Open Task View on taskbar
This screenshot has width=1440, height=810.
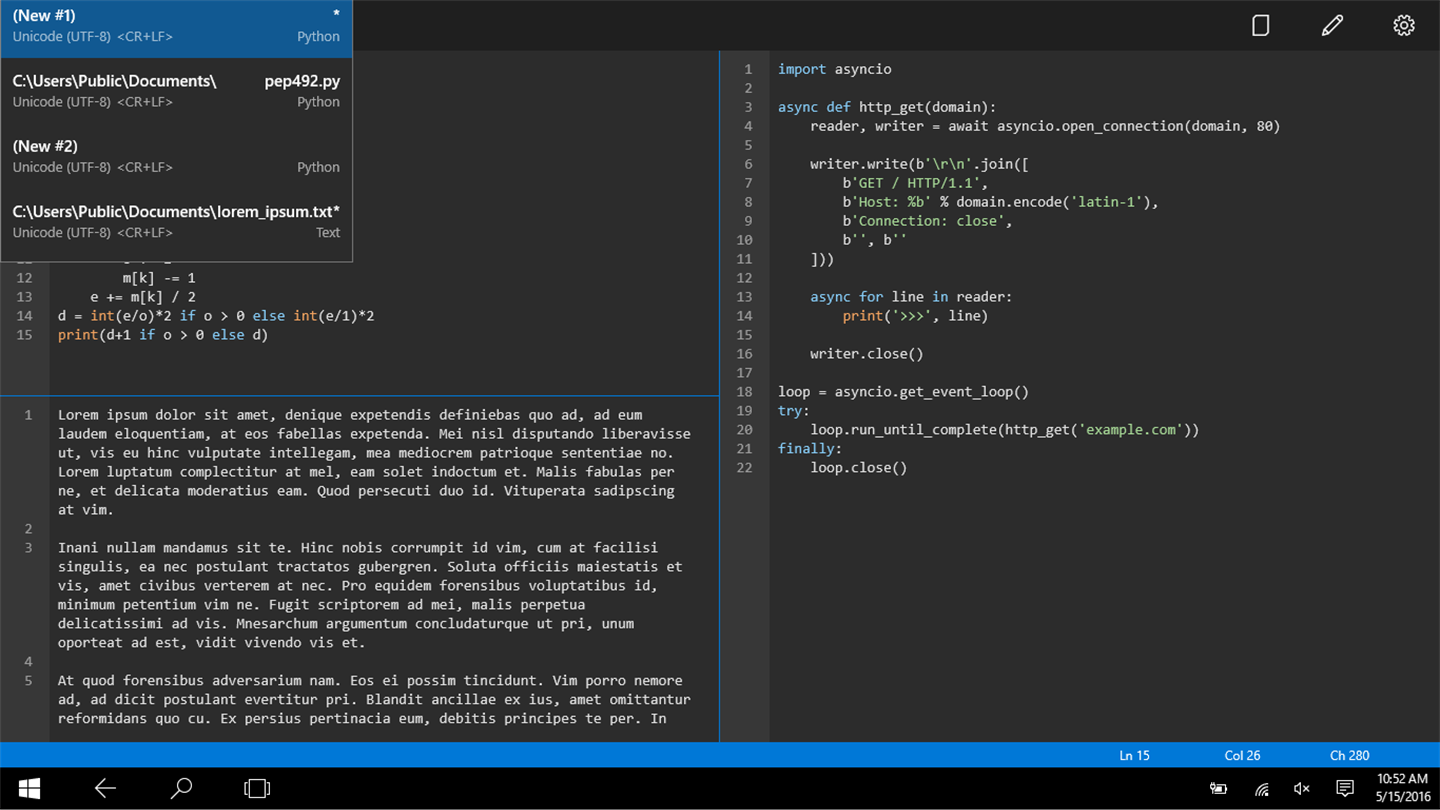[257, 788]
